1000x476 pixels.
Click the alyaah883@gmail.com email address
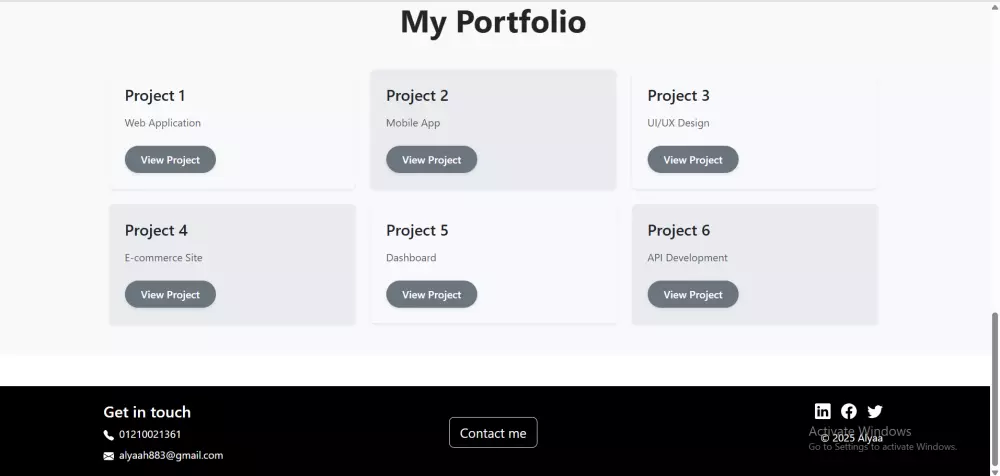pos(171,456)
